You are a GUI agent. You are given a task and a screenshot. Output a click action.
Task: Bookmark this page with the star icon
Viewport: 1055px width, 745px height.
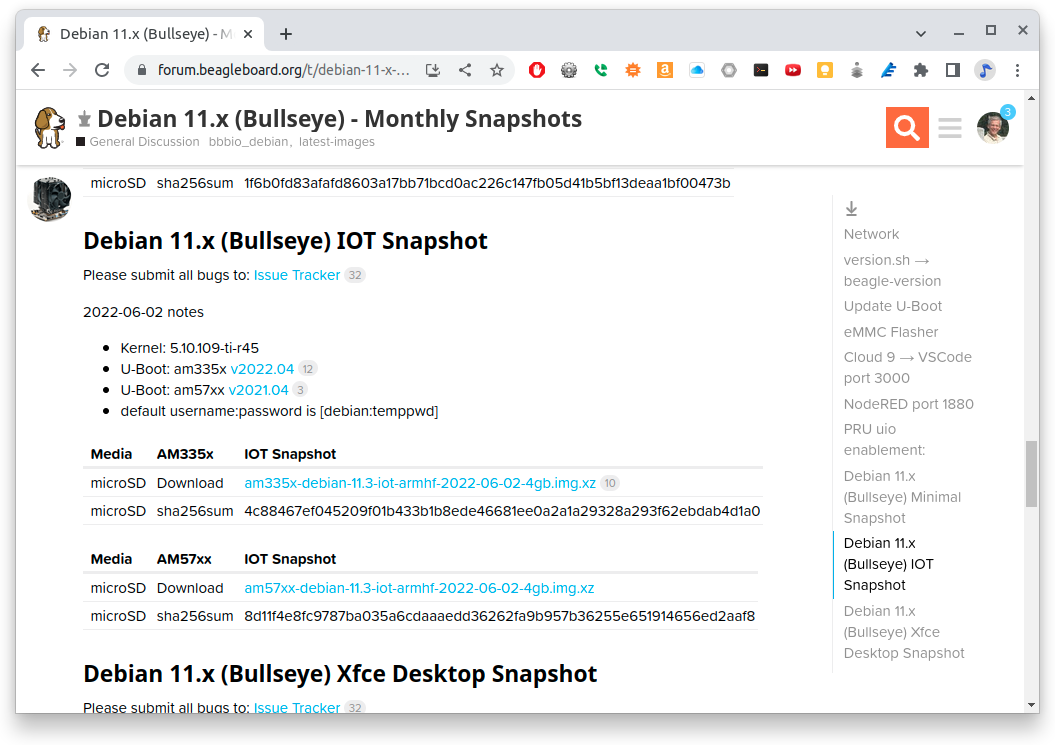pyautogui.click(x=497, y=70)
